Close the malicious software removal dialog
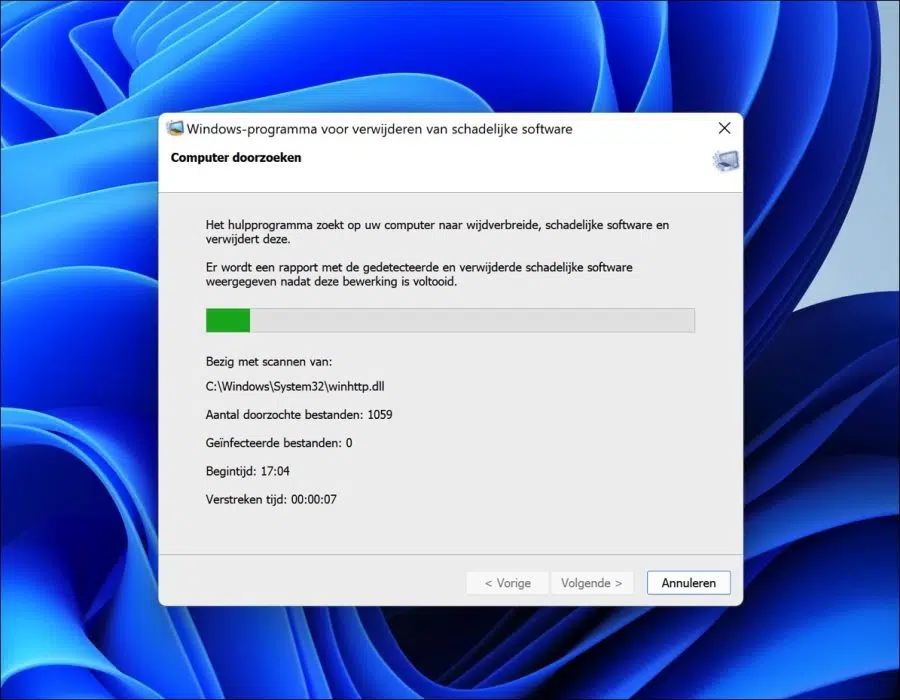The image size is (900, 700). point(724,128)
